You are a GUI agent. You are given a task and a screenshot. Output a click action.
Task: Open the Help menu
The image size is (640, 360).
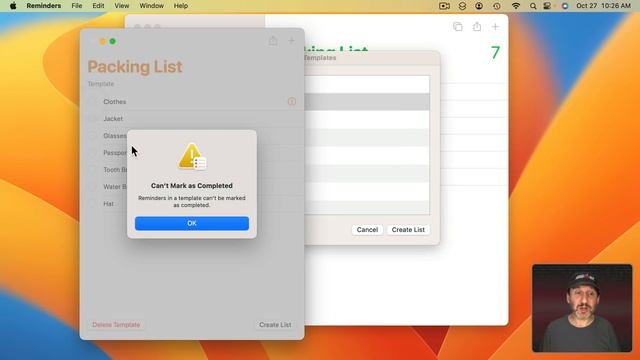click(x=181, y=6)
